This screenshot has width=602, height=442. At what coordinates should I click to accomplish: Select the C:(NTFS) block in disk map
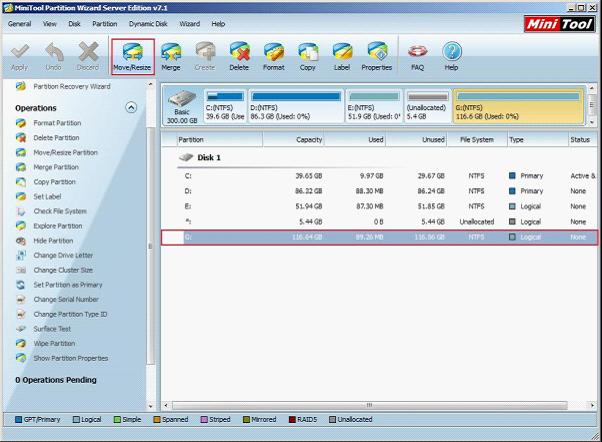[x=225, y=106]
